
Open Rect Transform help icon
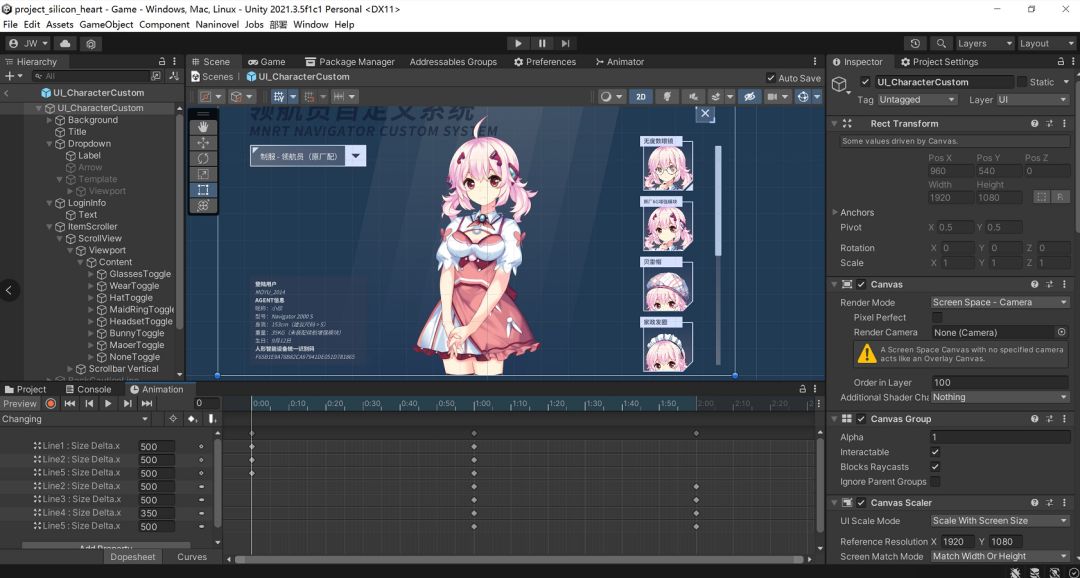tap(1035, 124)
